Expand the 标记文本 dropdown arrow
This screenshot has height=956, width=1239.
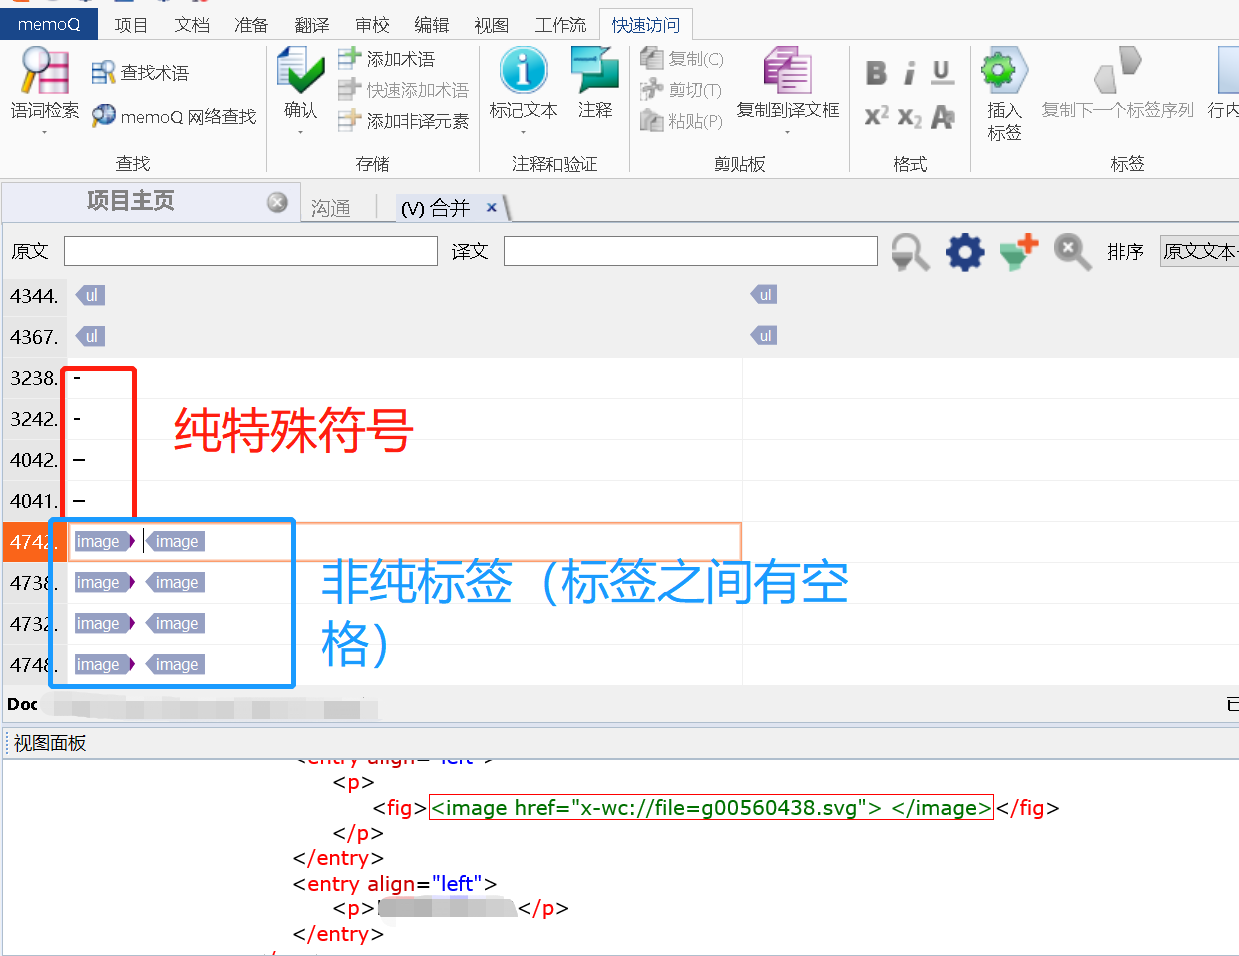coord(524,132)
